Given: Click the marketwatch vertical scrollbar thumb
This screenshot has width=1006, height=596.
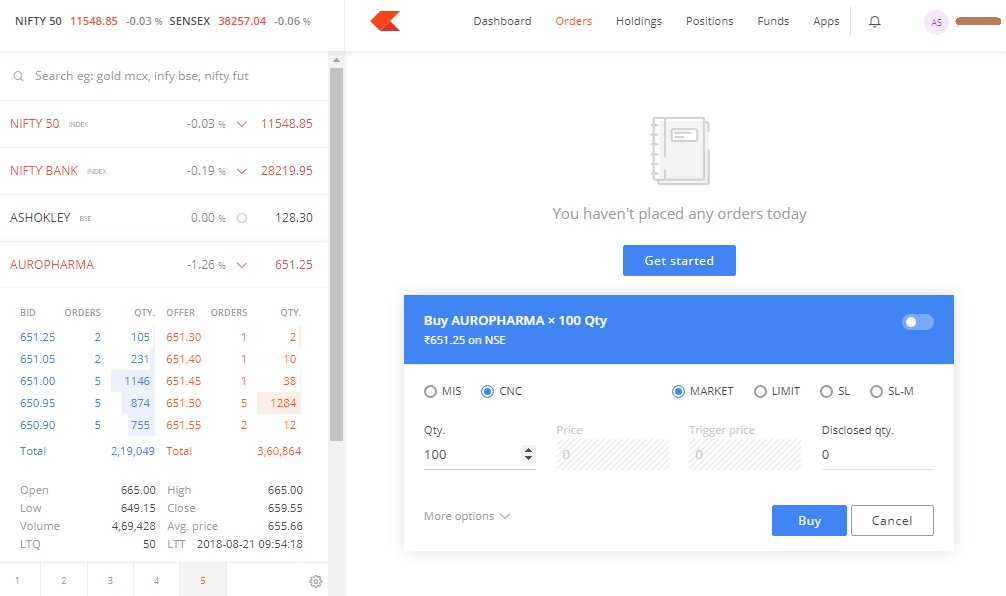Looking at the screenshot, I should click(x=336, y=254).
